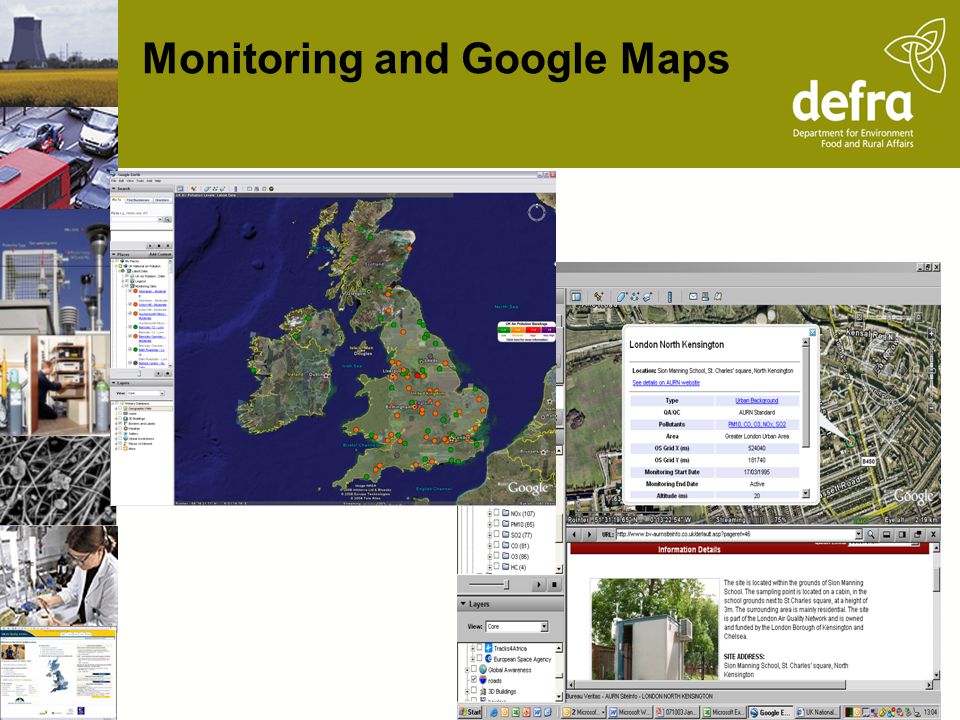Click the Tracks4Africa layer icon
This screenshot has width=960, height=720.
pos(489,648)
